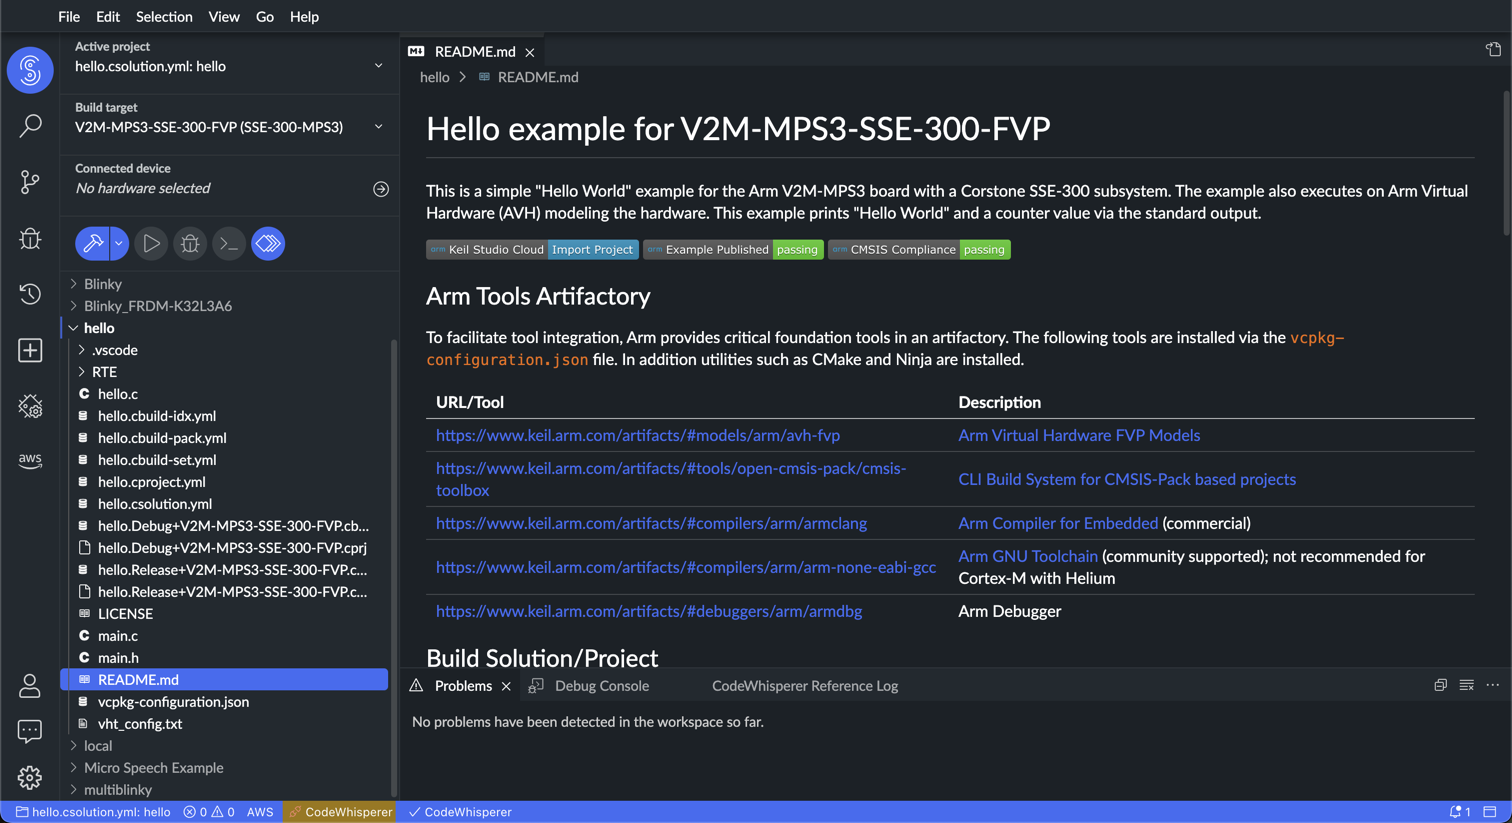Click the open preview icon at editor top-right
This screenshot has height=823, width=1512.
point(1493,50)
